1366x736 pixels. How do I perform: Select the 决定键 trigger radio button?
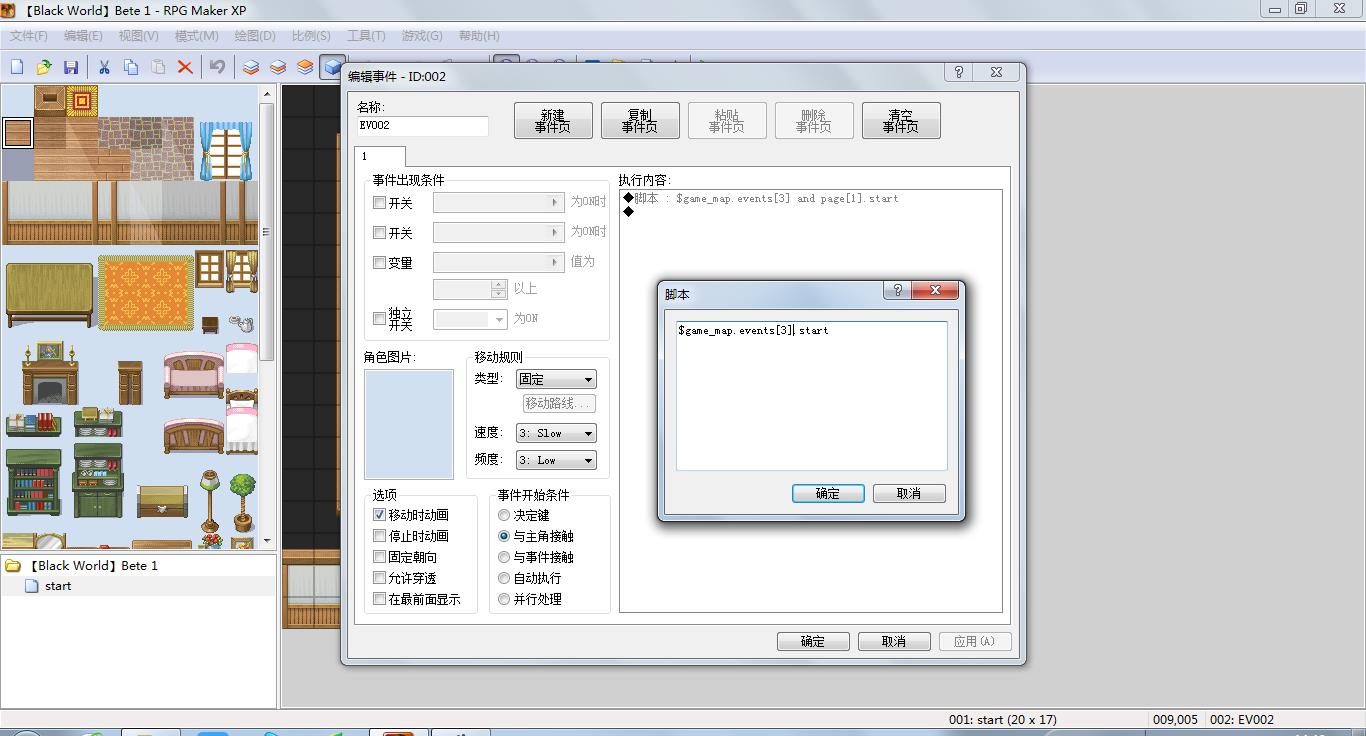tap(504, 515)
